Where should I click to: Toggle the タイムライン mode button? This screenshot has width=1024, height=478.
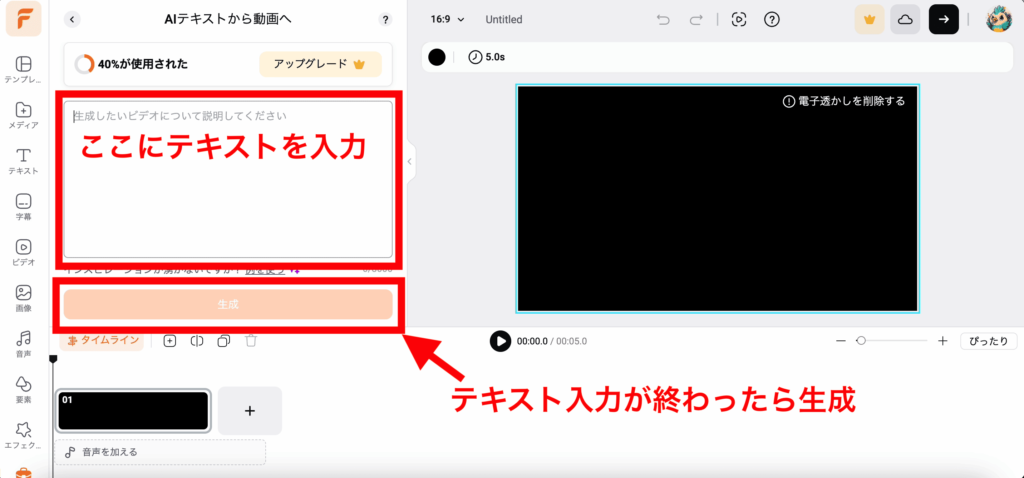coord(101,340)
